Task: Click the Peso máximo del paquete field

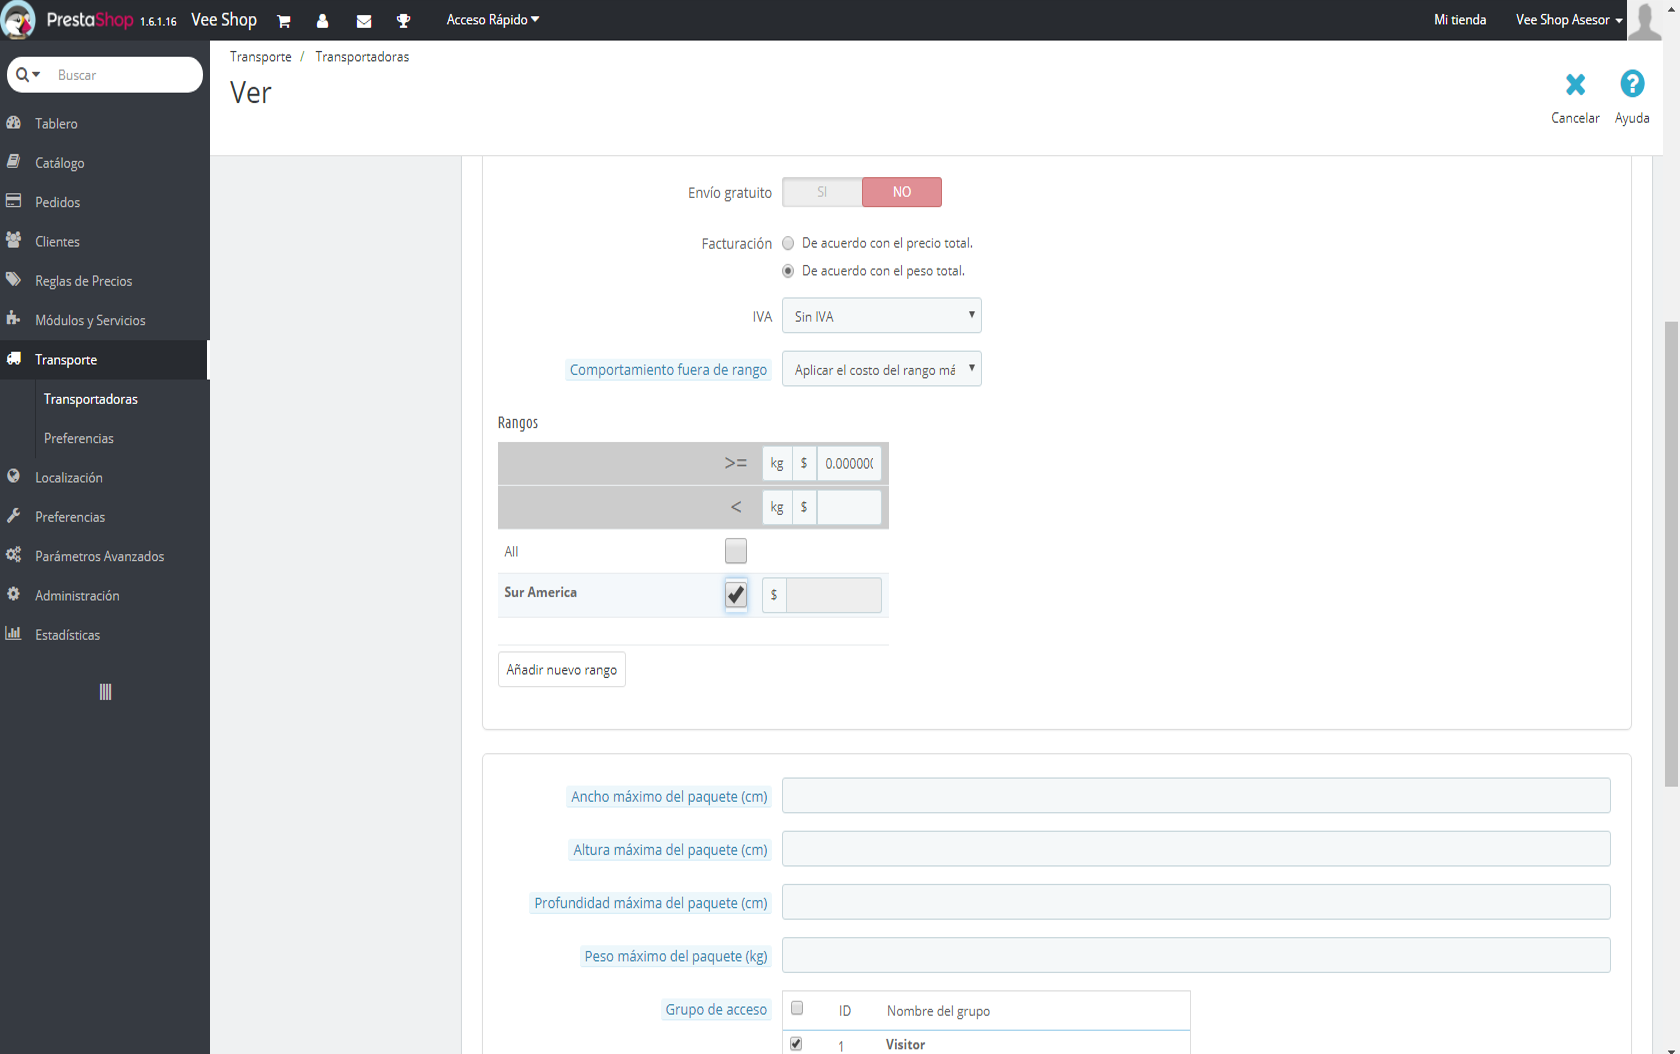Action: click(1196, 955)
